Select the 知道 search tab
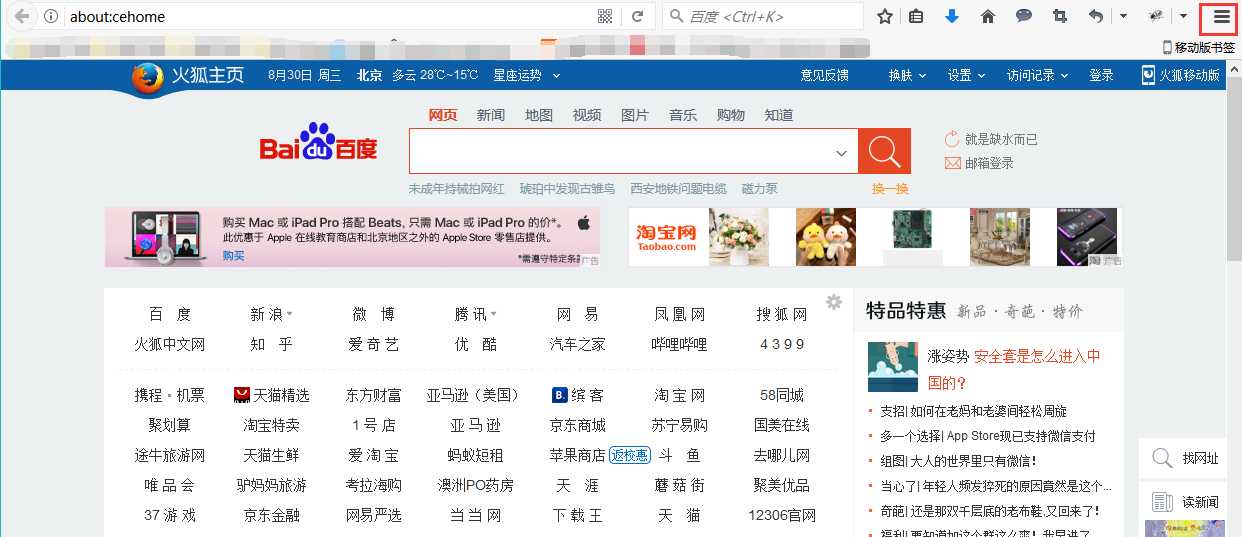This screenshot has width=1242, height=537. tap(778, 115)
